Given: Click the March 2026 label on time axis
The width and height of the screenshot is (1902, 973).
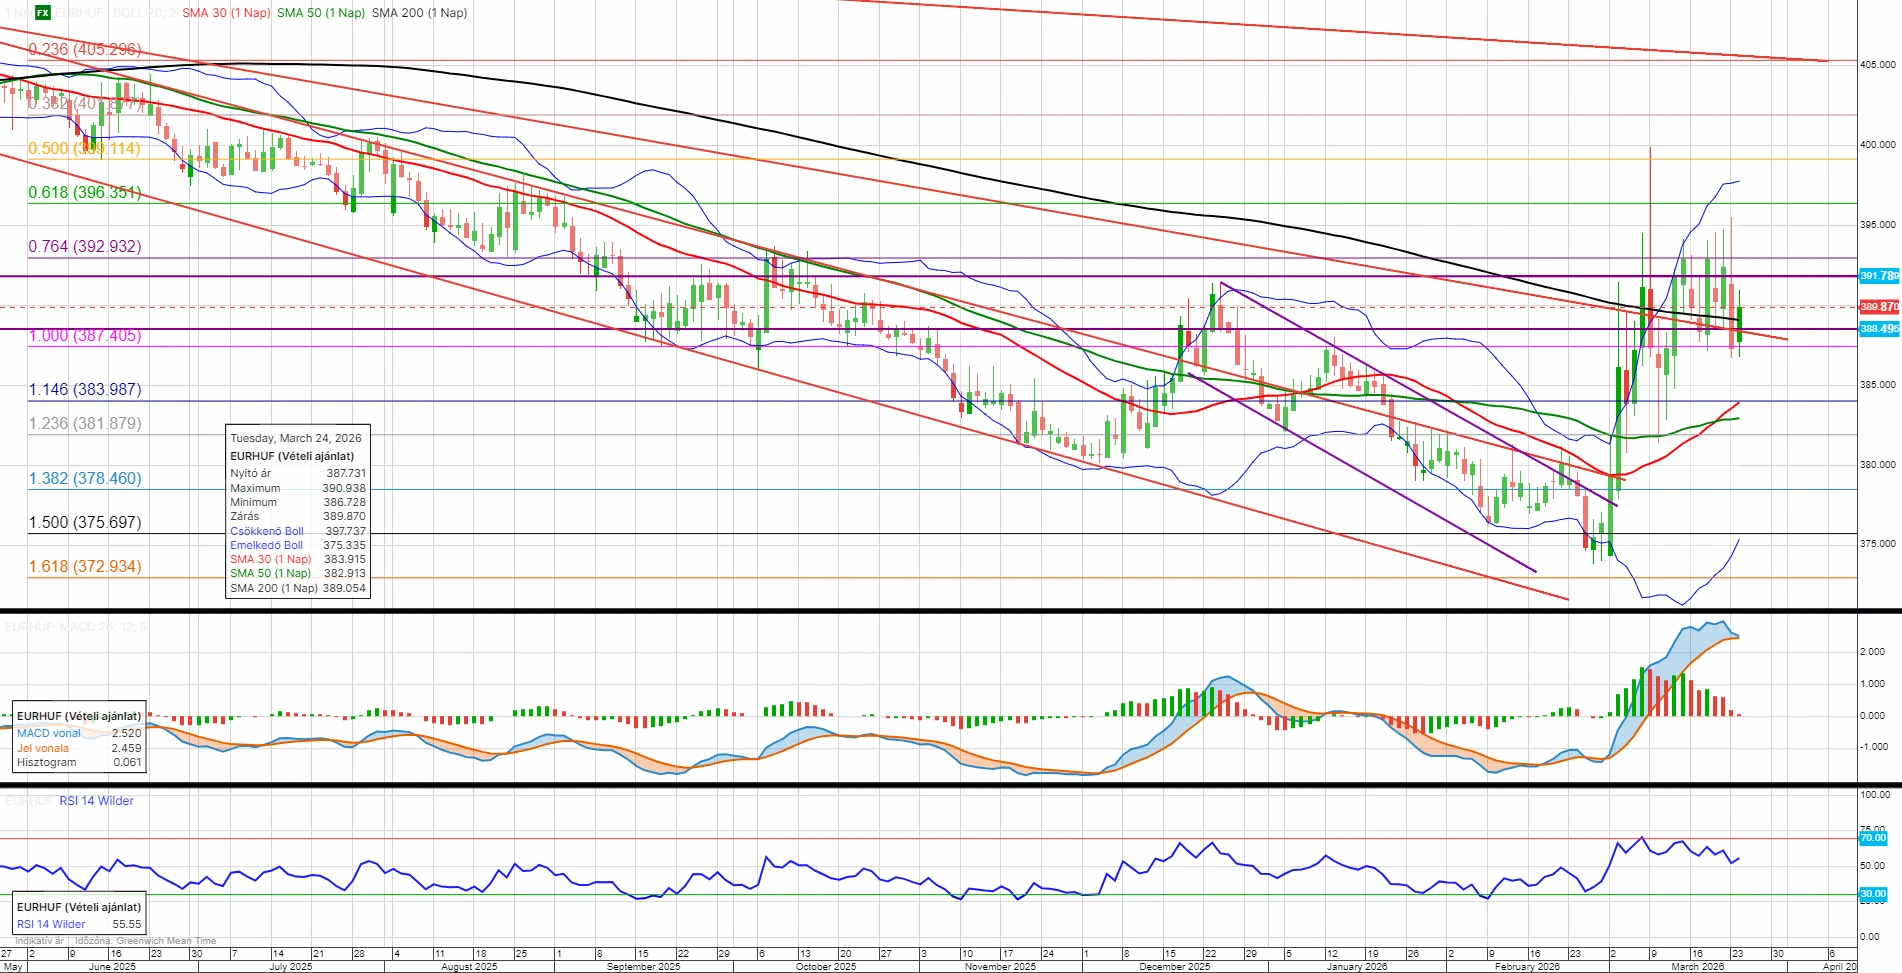Looking at the screenshot, I should coord(1697,967).
